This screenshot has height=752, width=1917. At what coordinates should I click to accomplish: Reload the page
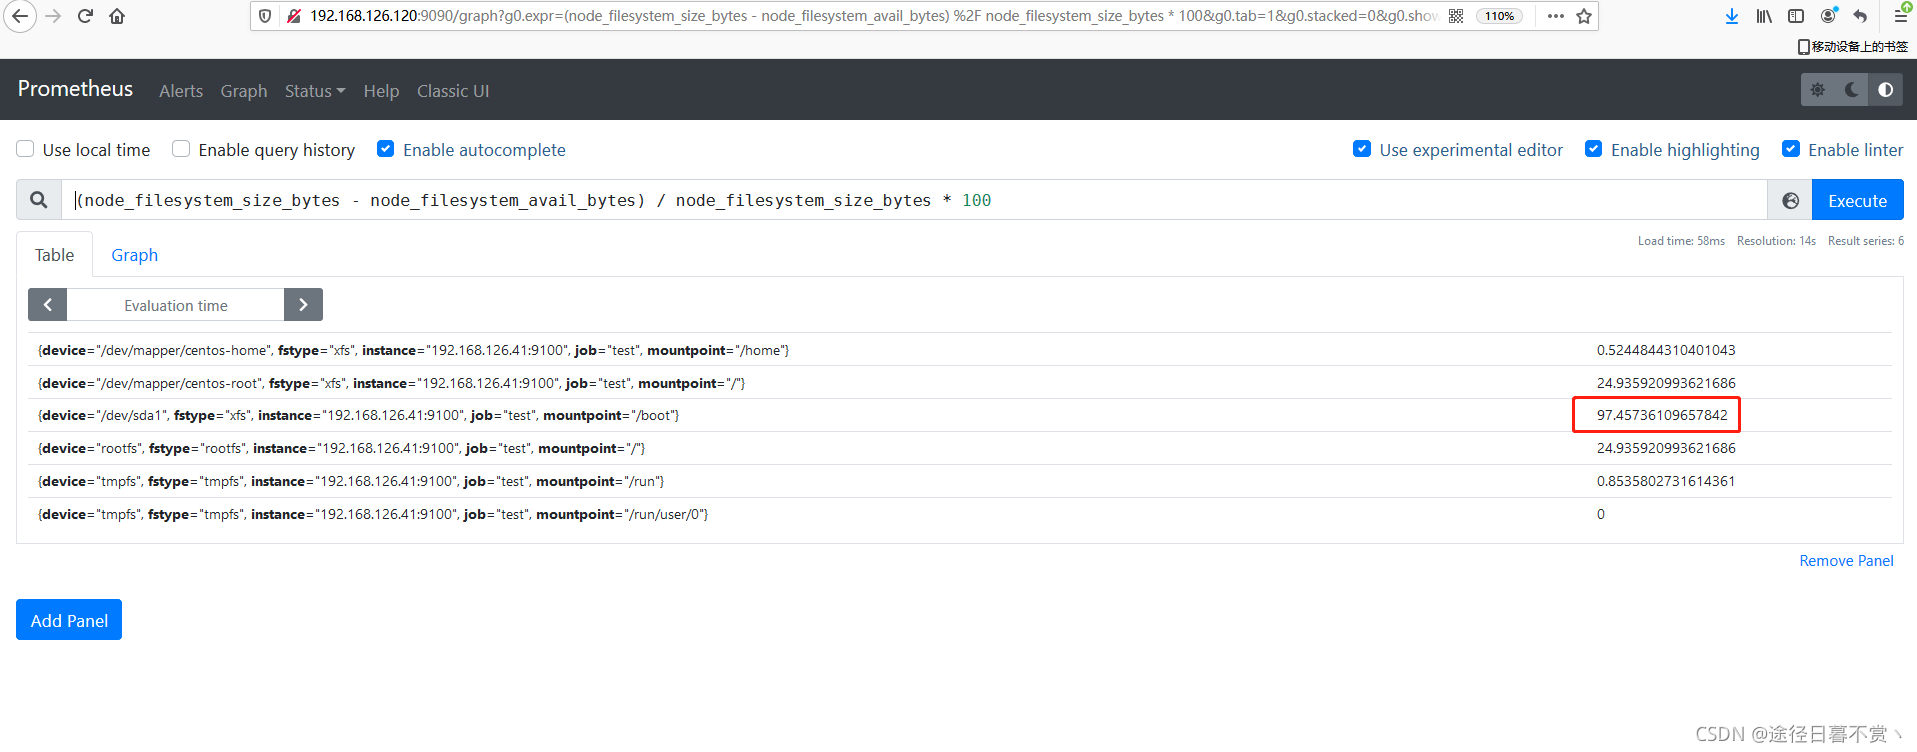[85, 16]
